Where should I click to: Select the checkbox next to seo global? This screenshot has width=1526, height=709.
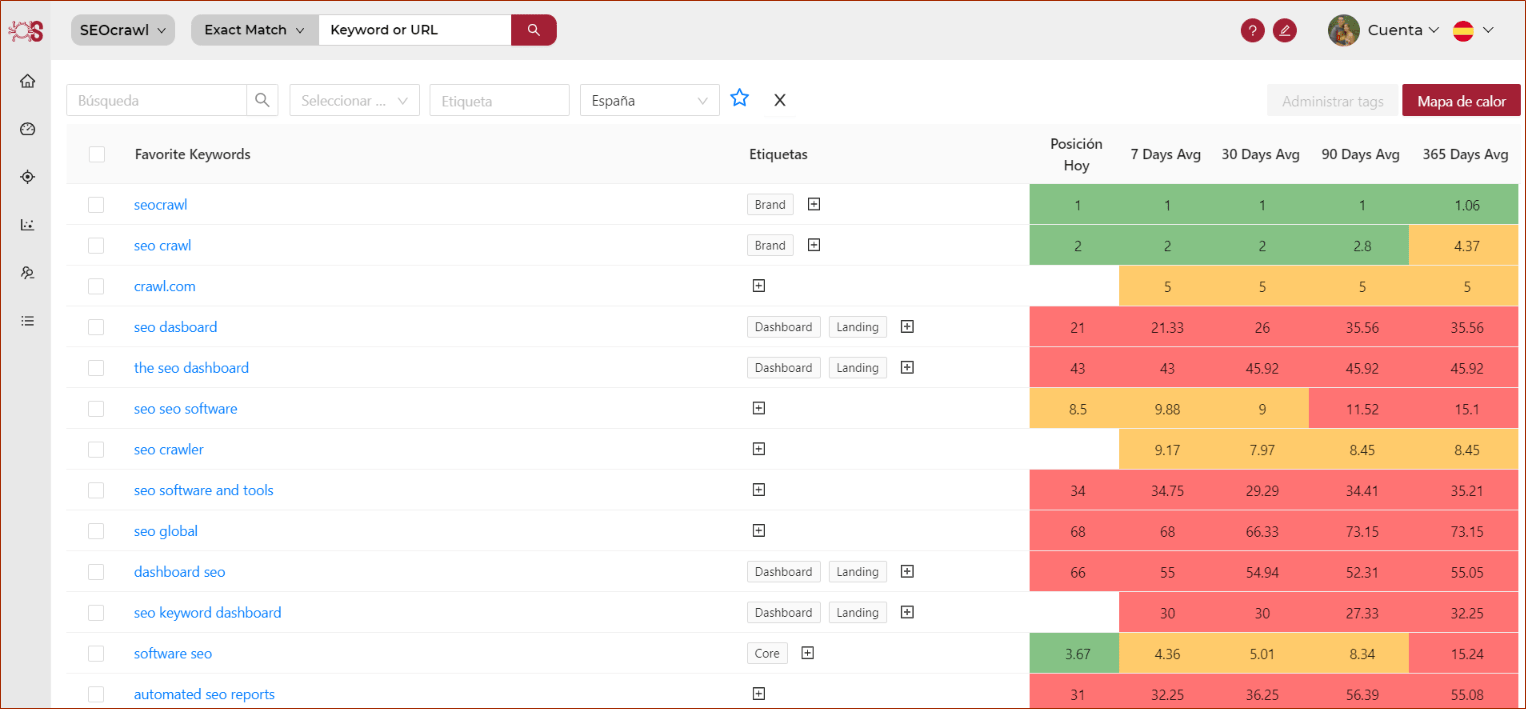pos(96,531)
